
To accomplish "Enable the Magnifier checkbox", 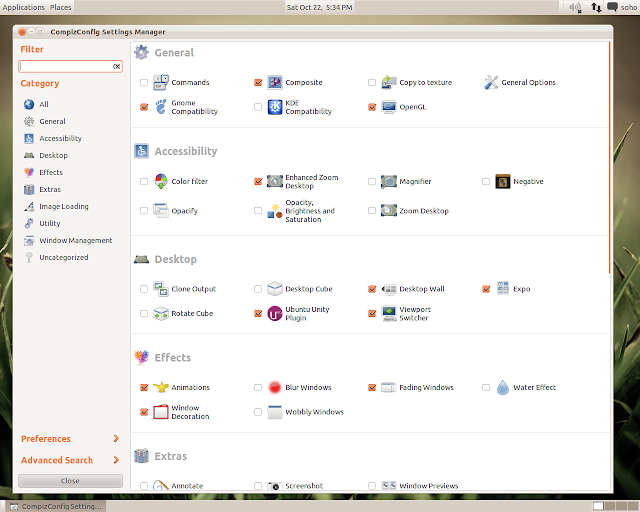I will [372, 181].
